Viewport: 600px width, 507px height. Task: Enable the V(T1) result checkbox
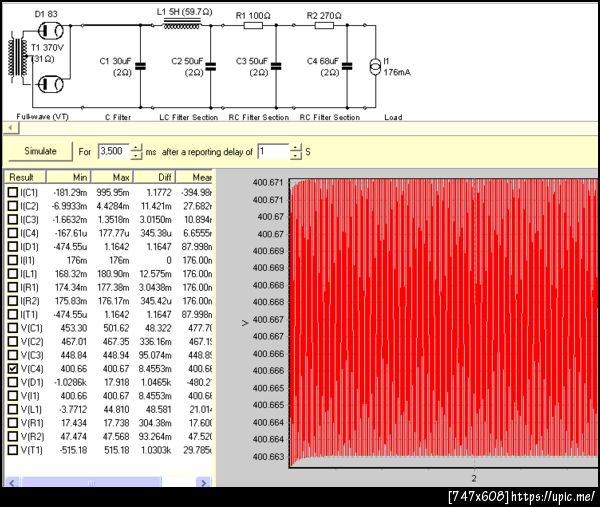pyautogui.click(x=13, y=450)
